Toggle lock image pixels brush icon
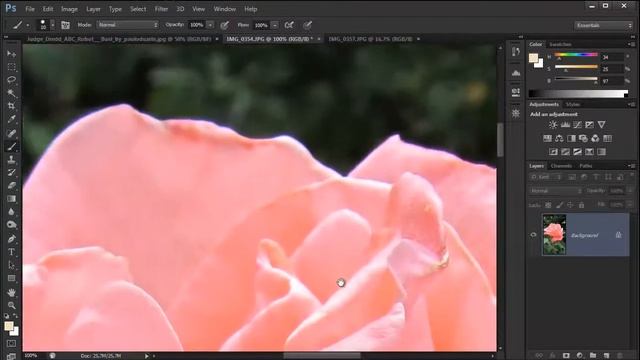 tap(559, 205)
